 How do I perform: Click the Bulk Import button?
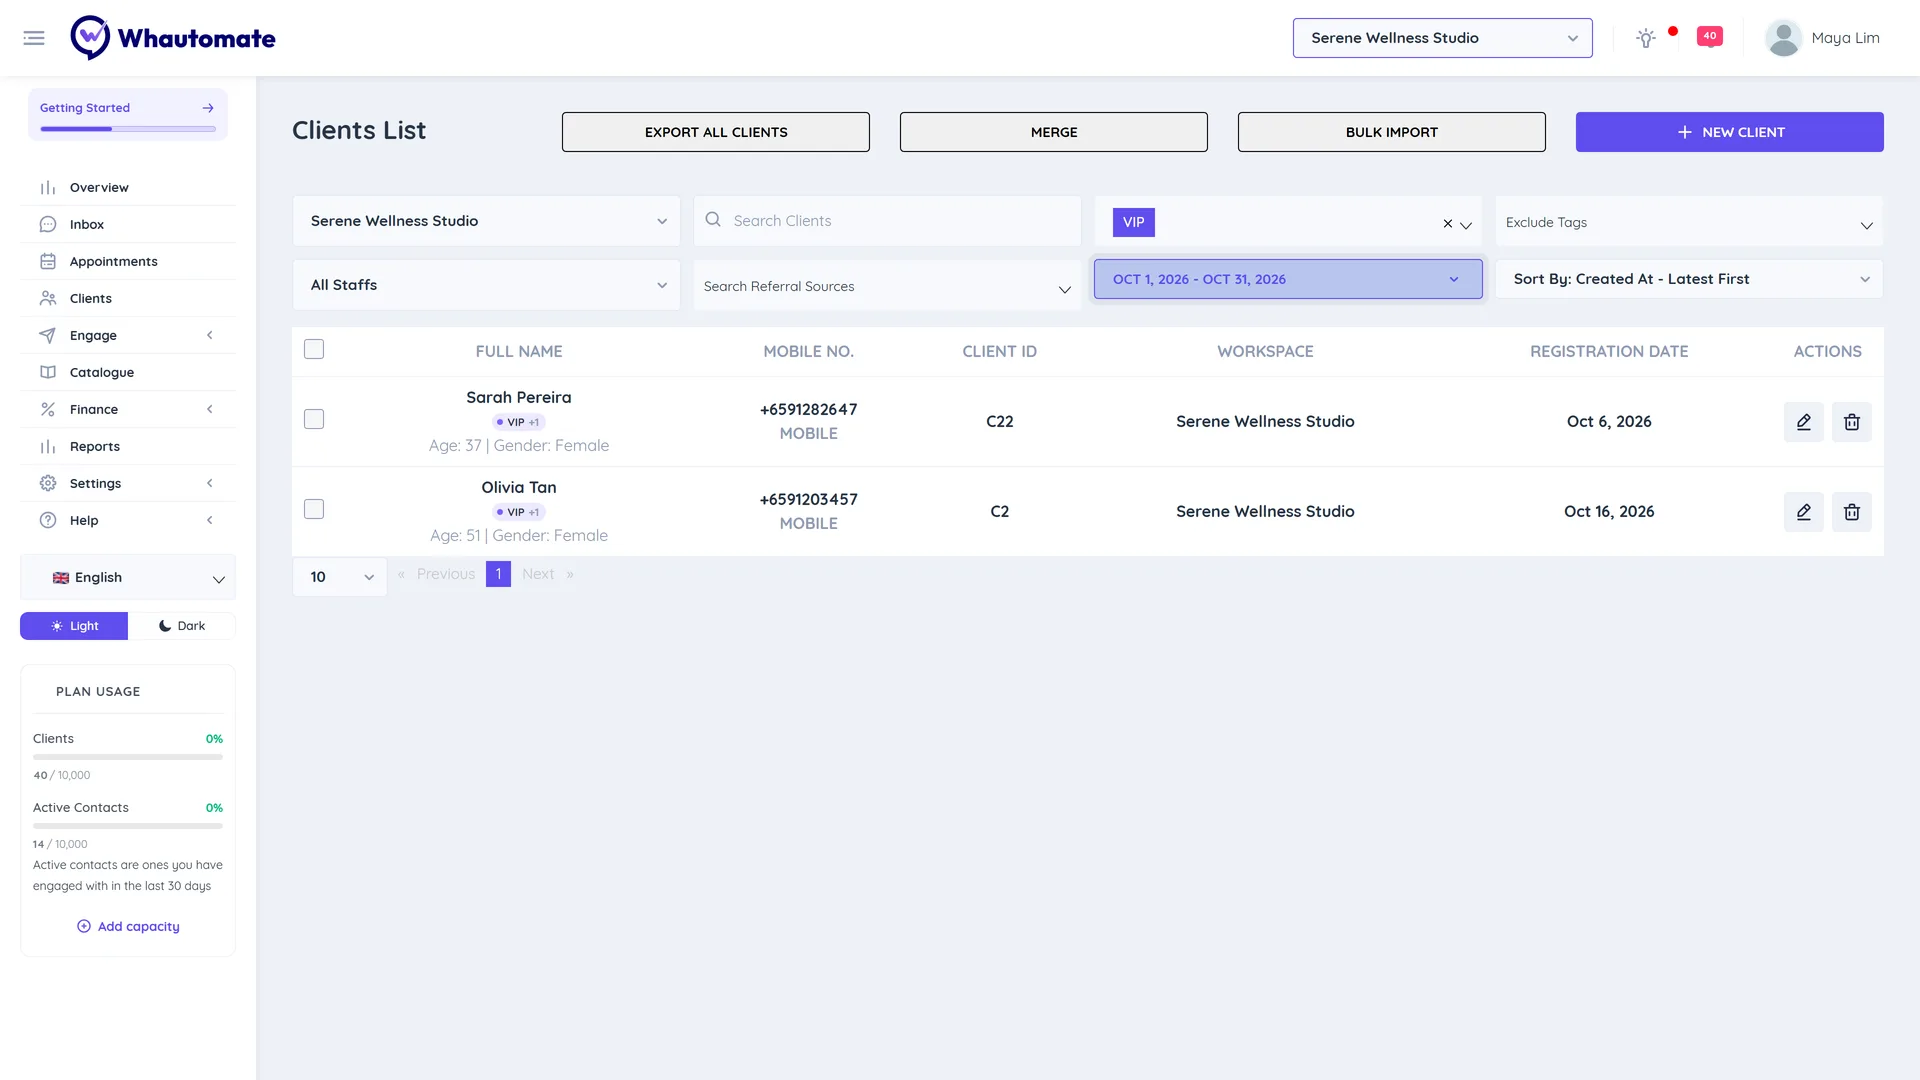pyautogui.click(x=1392, y=132)
